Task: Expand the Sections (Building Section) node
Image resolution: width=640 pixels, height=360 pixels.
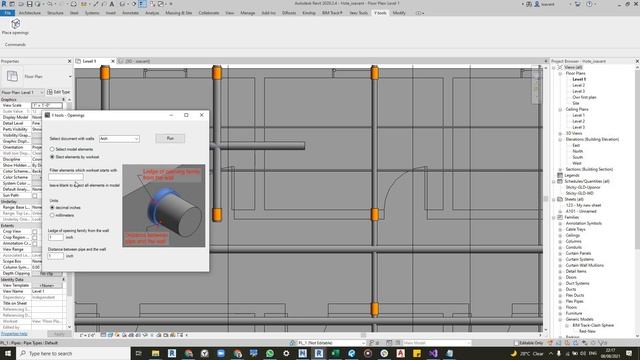Action: coord(560,169)
